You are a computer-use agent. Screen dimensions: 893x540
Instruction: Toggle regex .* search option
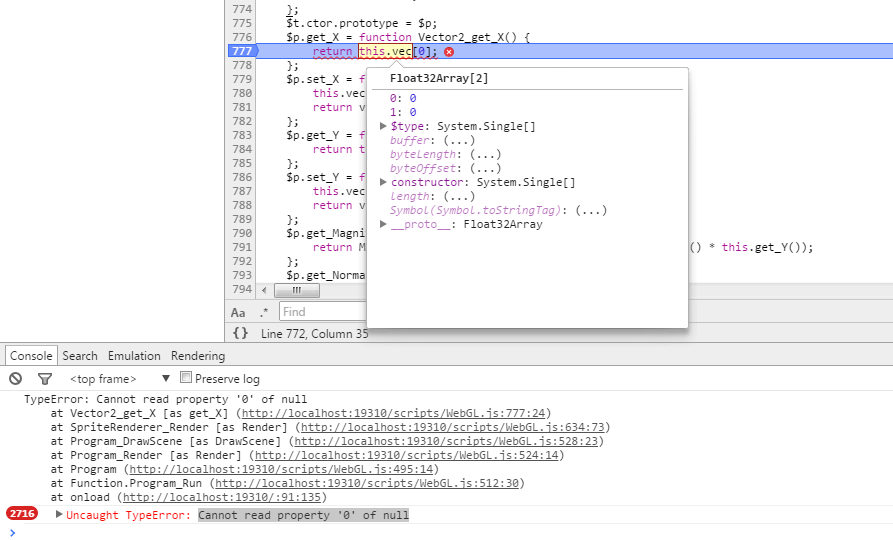(x=264, y=312)
